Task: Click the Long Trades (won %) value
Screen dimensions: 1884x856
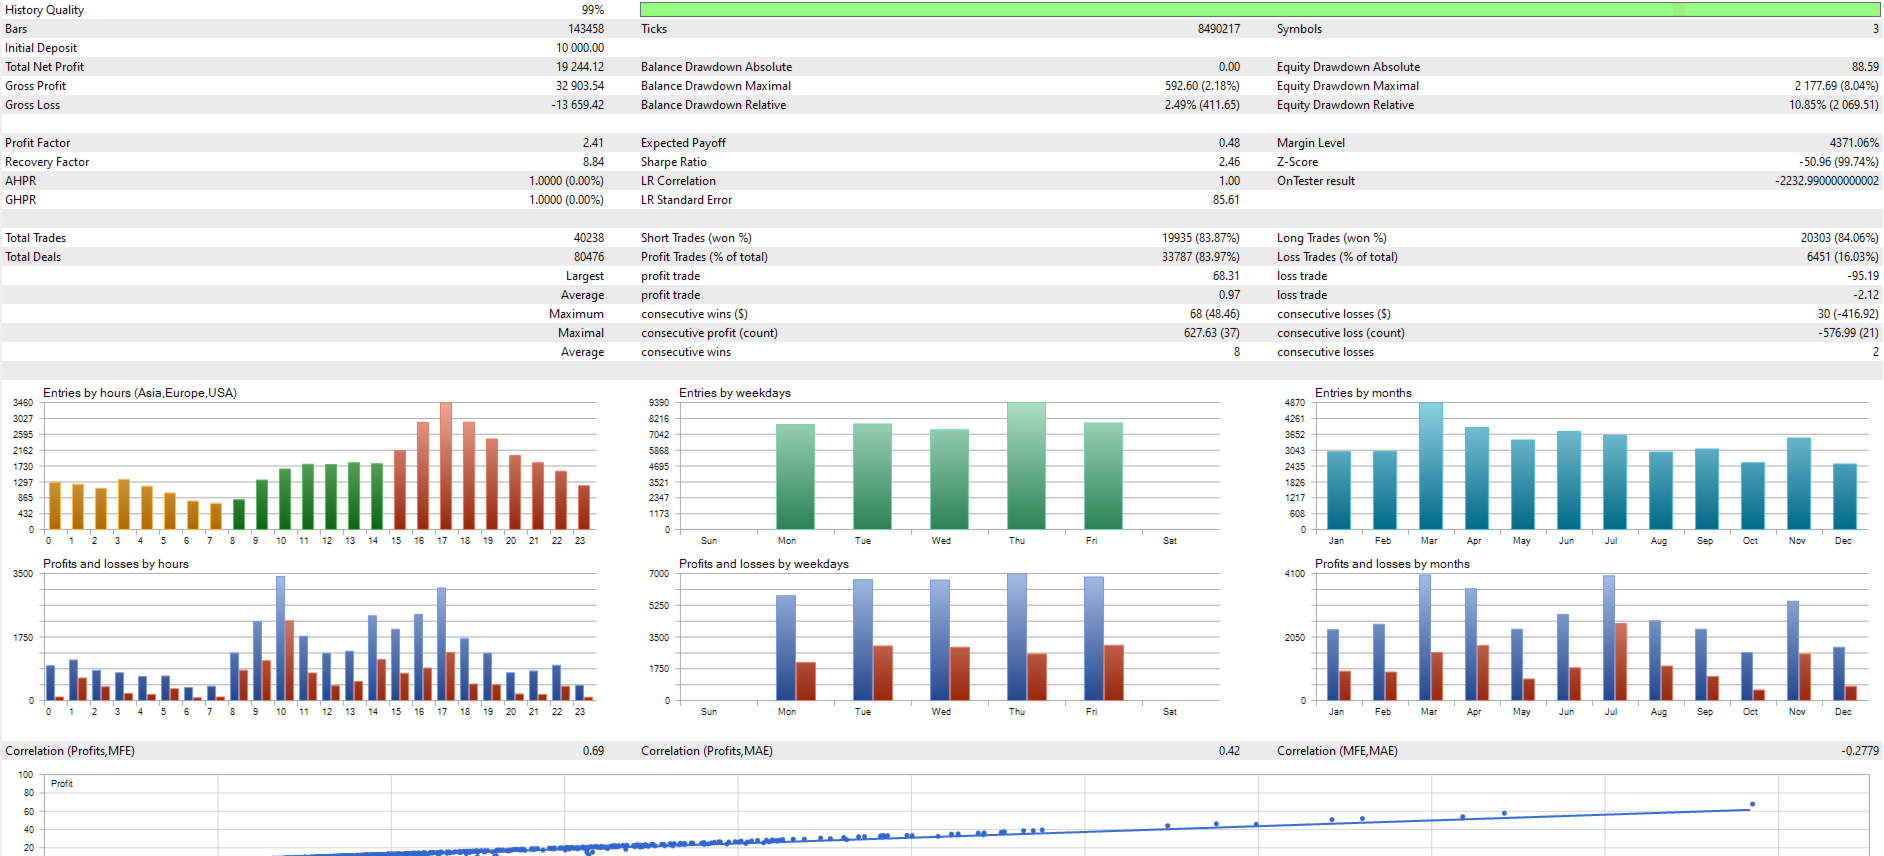Action: click(x=1839, y=238)
